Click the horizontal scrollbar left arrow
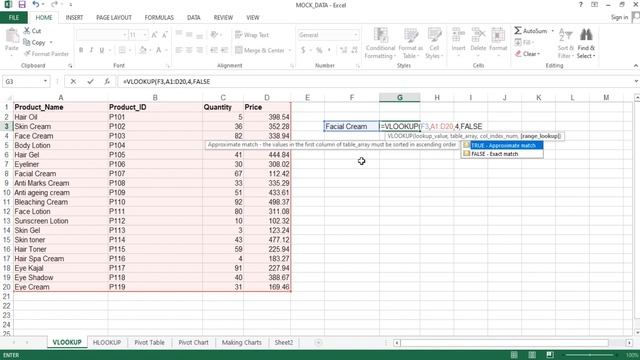 [396, 343]
